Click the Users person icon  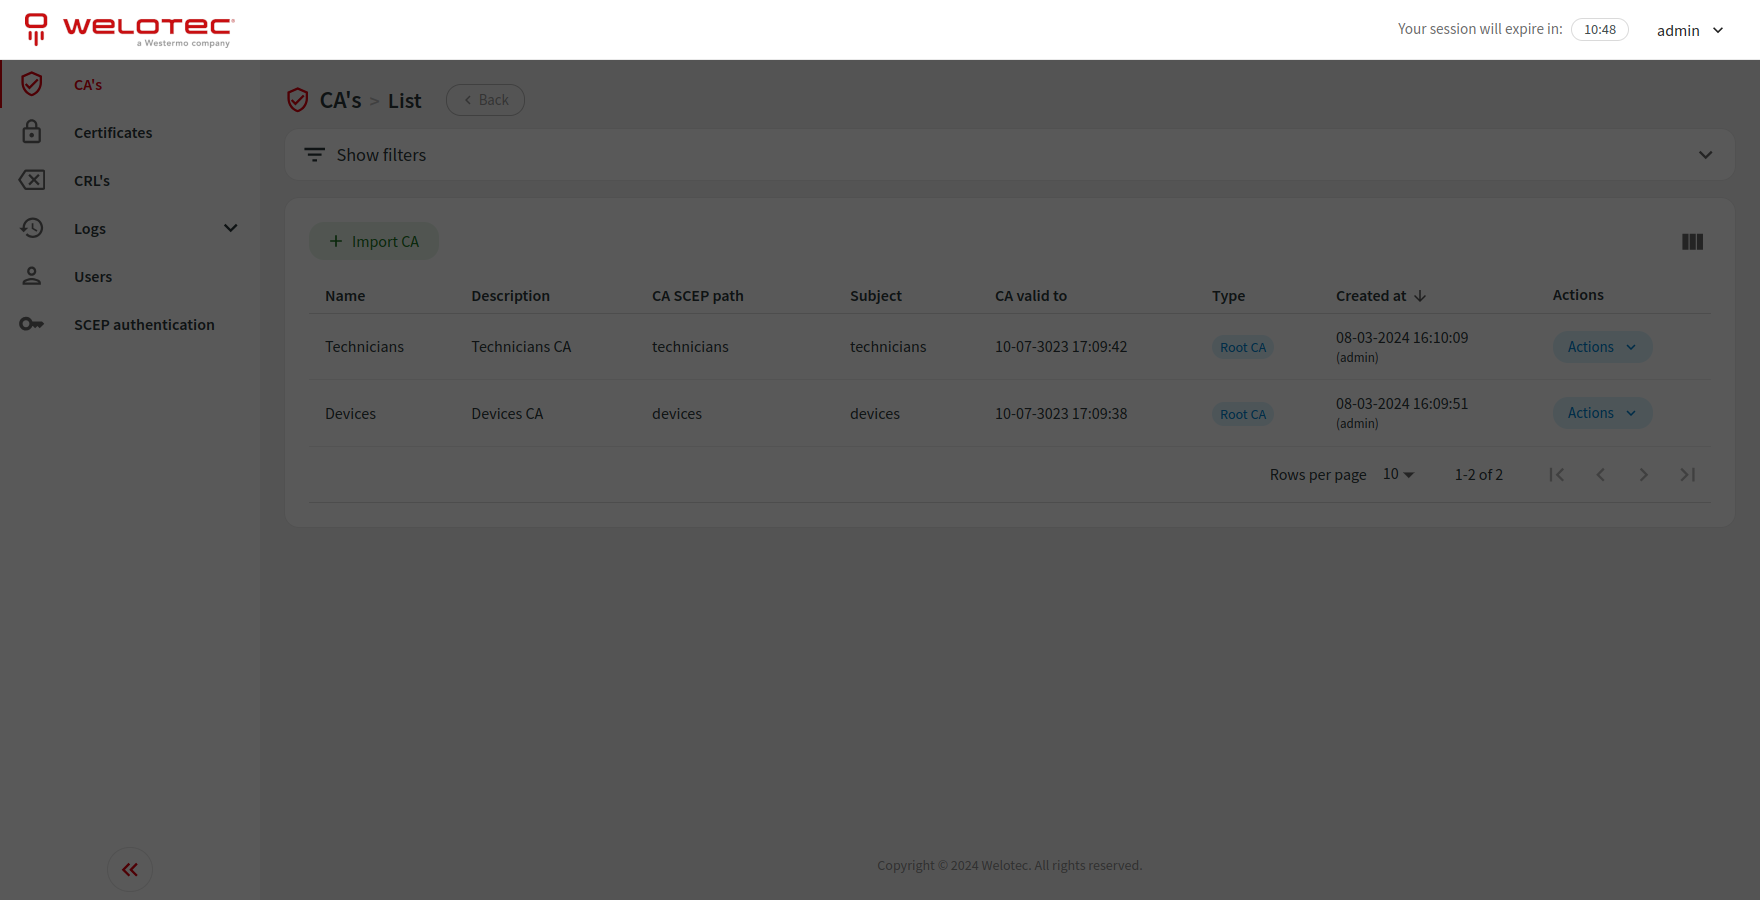32,276
